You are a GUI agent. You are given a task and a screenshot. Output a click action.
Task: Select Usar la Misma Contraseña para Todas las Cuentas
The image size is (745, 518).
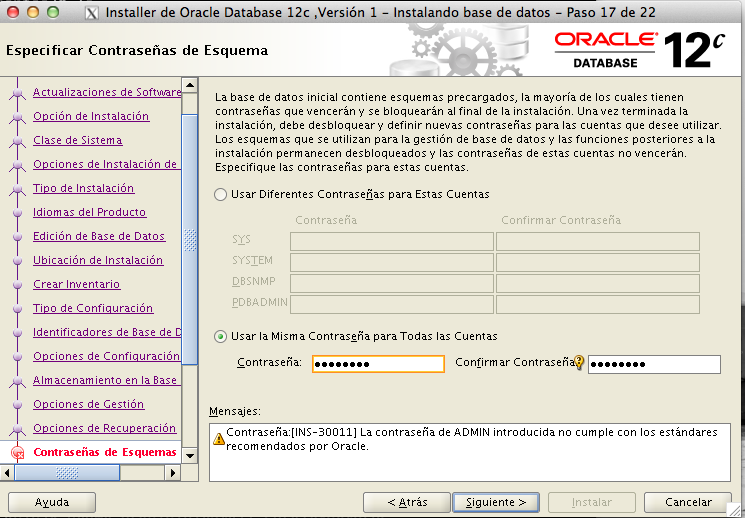[x=220, y=336]
